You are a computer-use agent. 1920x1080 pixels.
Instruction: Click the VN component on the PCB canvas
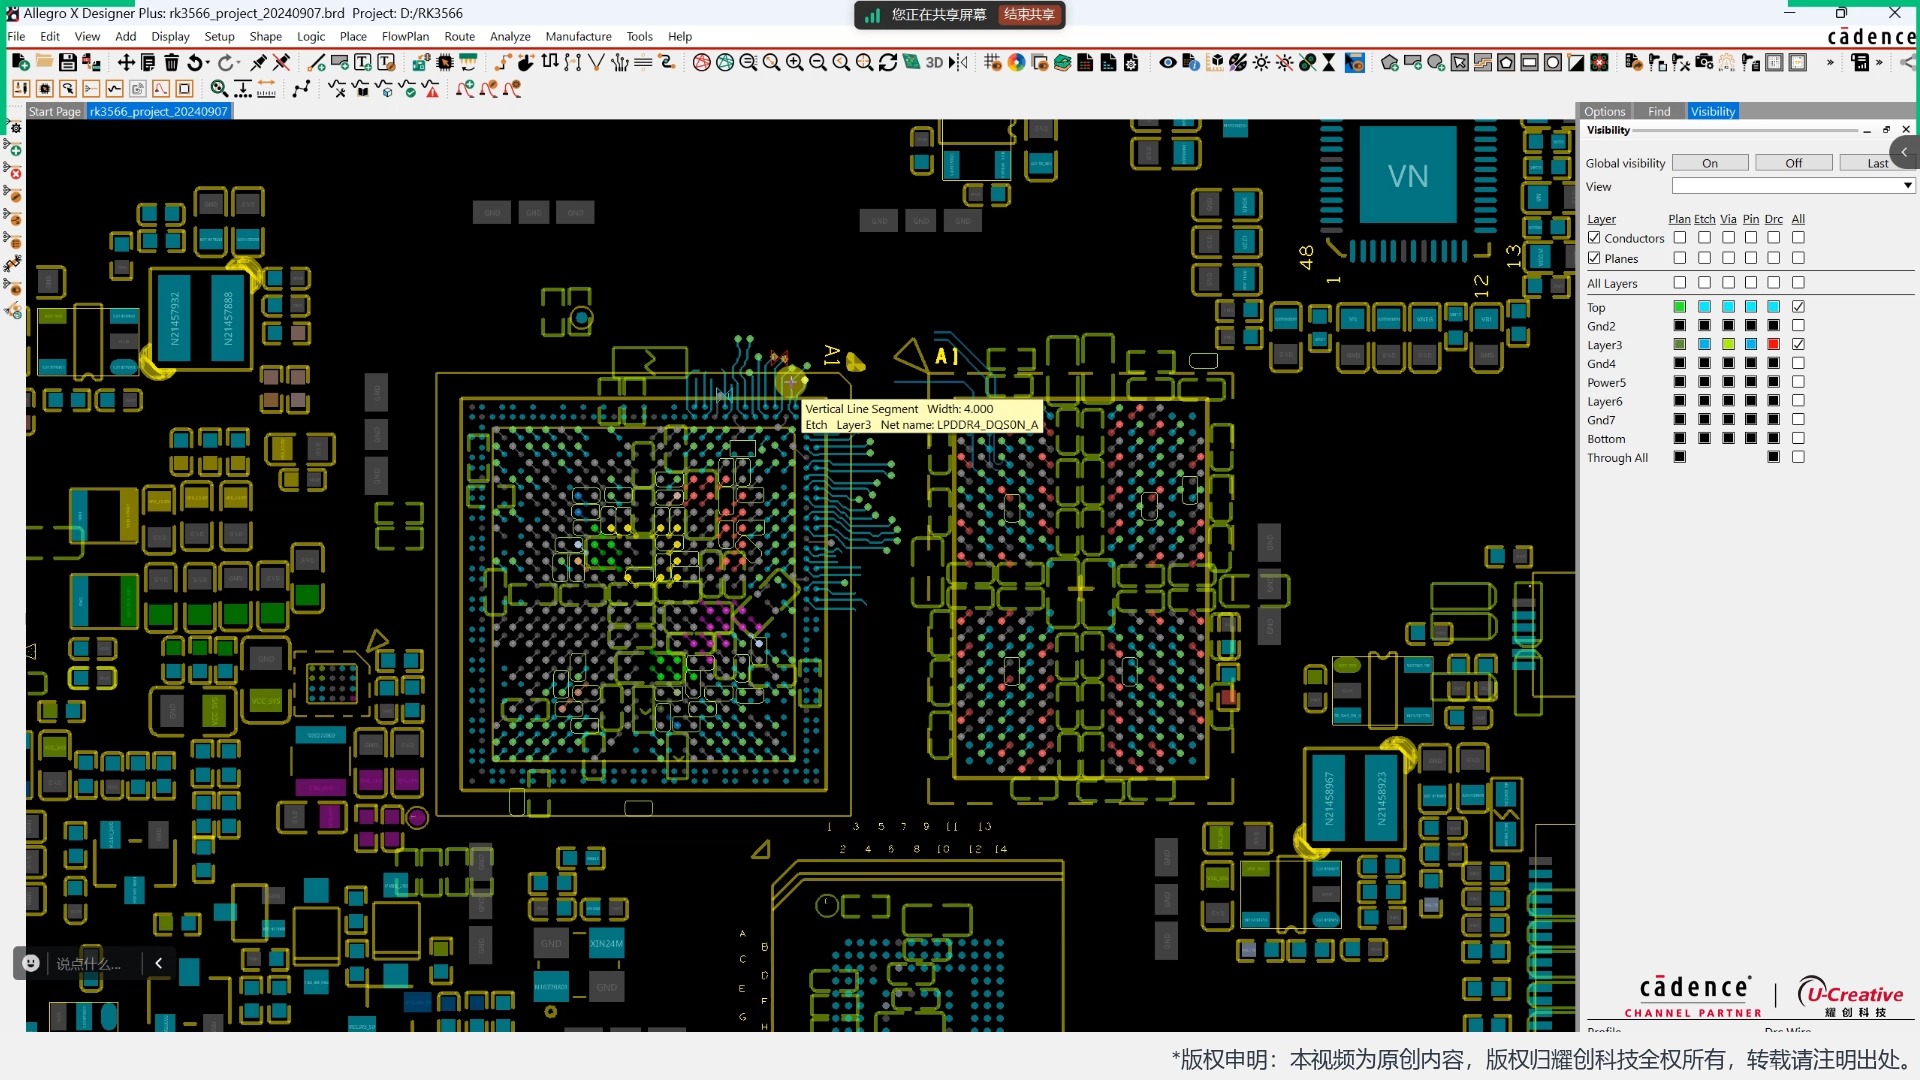pyautogui.click(x=1408, y=177)
